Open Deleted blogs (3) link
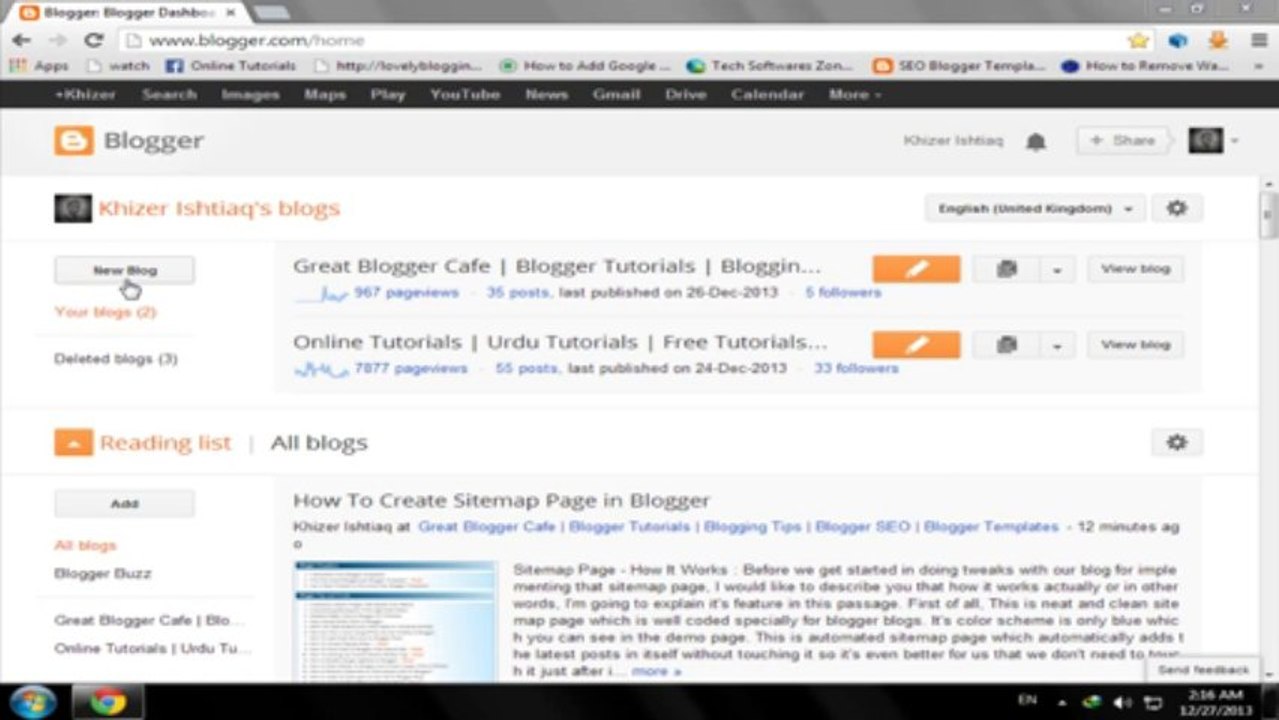This screenshot has height=720, width=1279. click(116, 358)
